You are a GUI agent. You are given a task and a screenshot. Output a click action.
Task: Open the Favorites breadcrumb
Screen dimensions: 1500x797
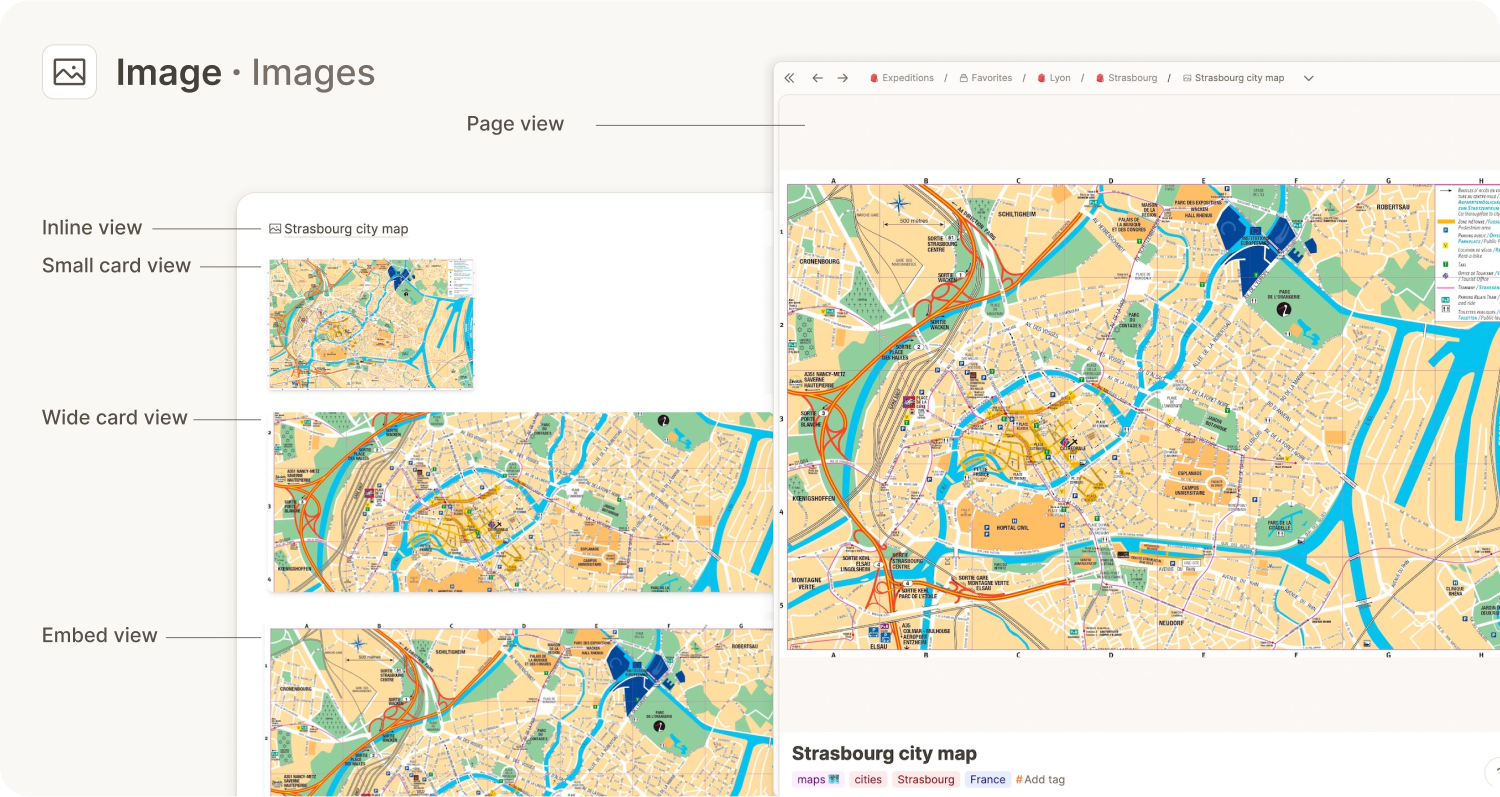point(985,78)
